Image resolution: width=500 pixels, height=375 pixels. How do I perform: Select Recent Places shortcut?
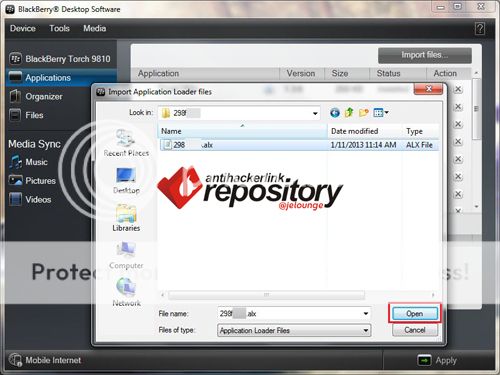coord(126,143)
